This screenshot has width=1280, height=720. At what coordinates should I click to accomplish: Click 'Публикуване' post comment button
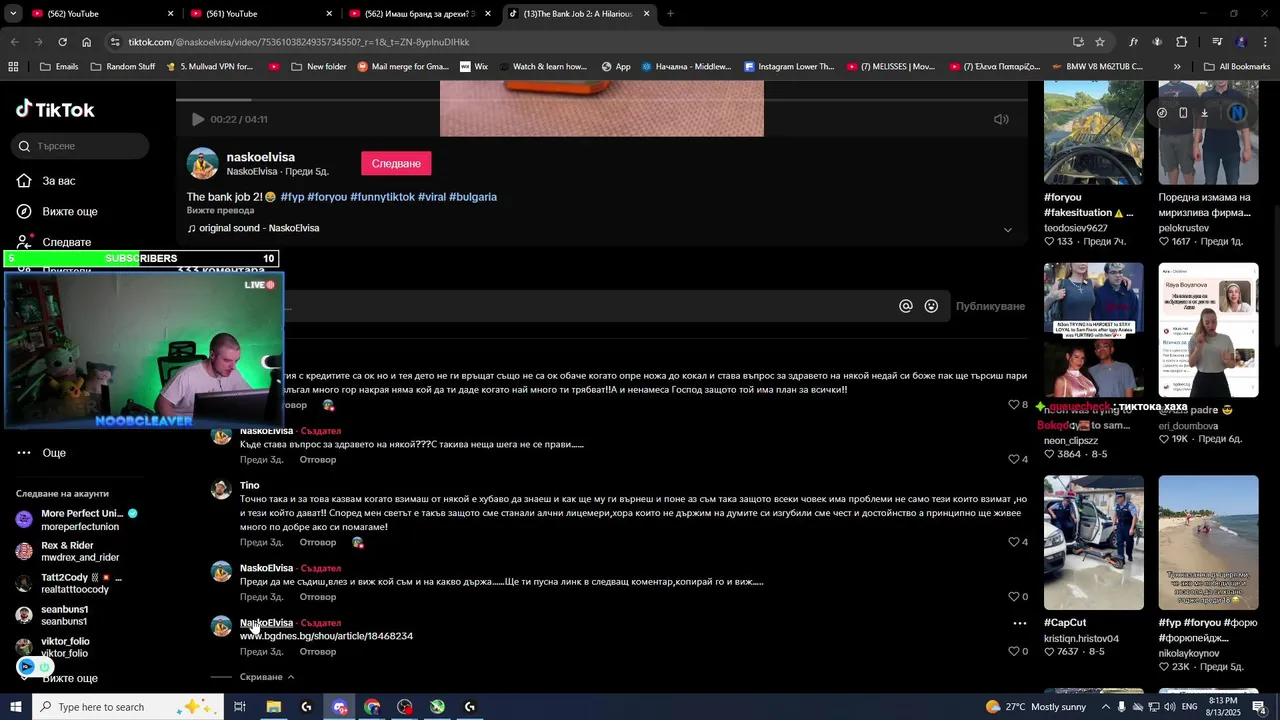[990, 306]
